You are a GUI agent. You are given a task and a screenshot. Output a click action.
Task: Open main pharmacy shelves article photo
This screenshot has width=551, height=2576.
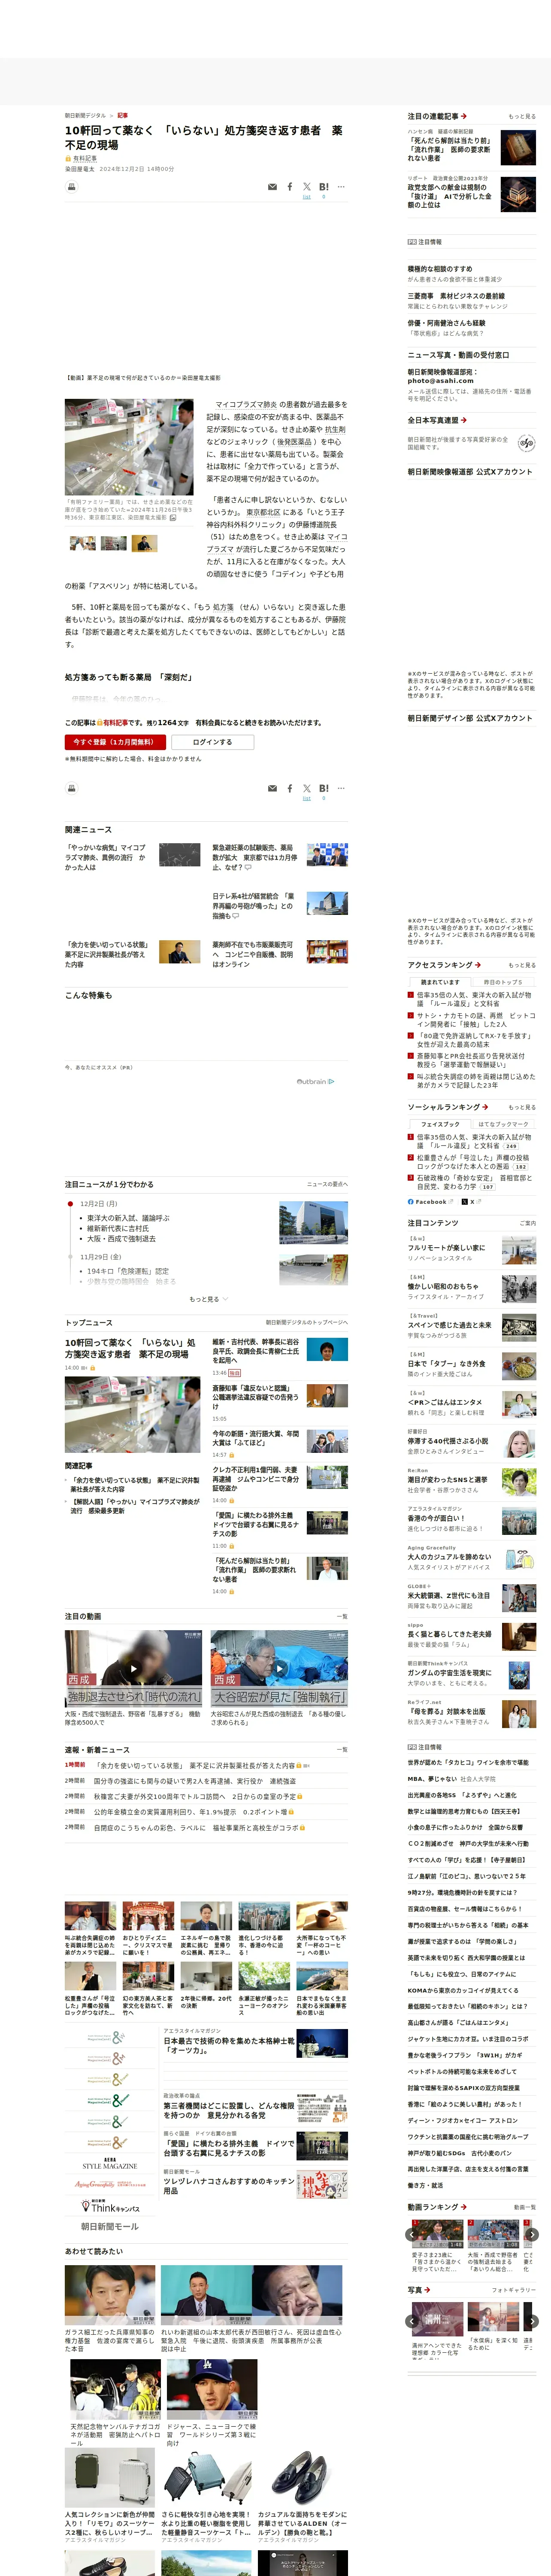click(x=129, y=447)
